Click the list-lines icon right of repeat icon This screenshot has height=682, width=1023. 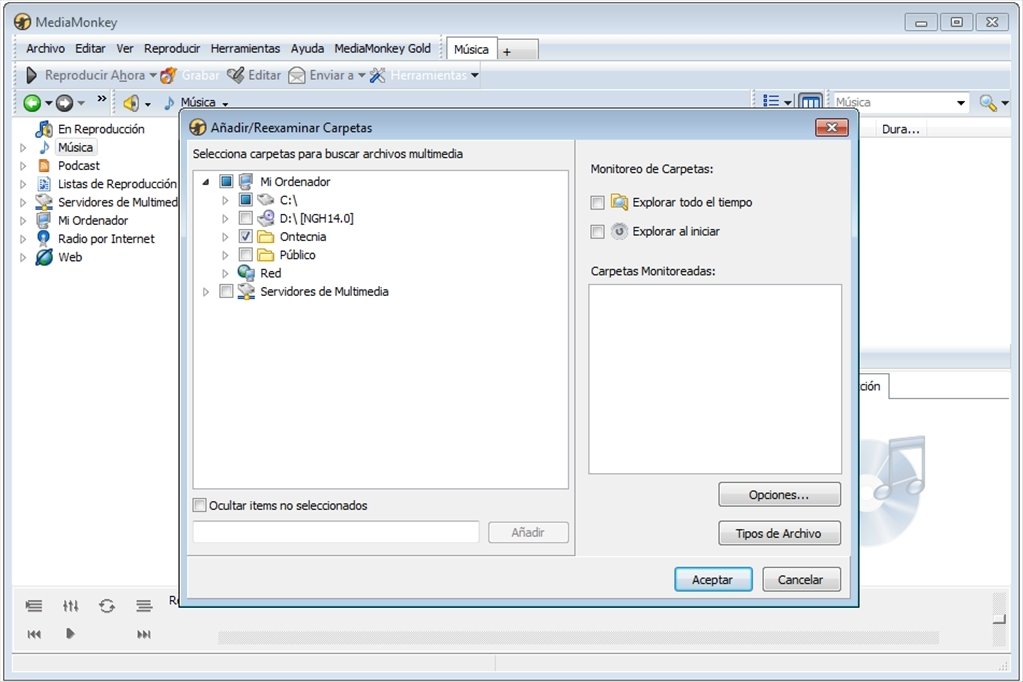click(144, 606)
